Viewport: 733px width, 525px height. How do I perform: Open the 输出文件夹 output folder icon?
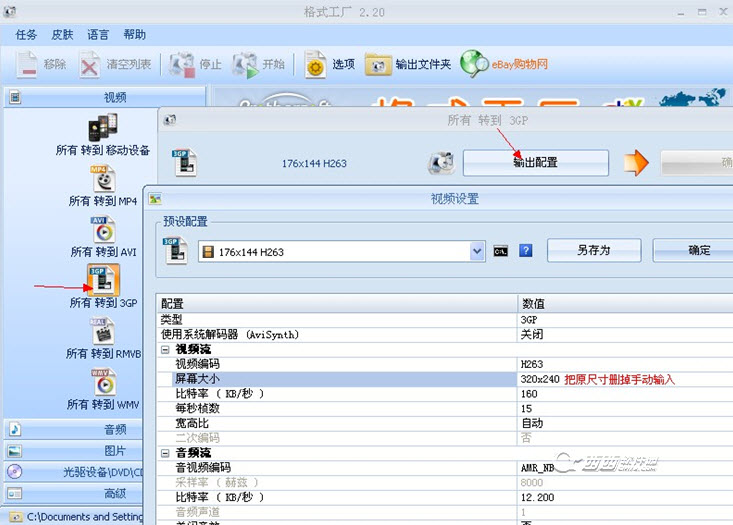click(x=378, y=65)
